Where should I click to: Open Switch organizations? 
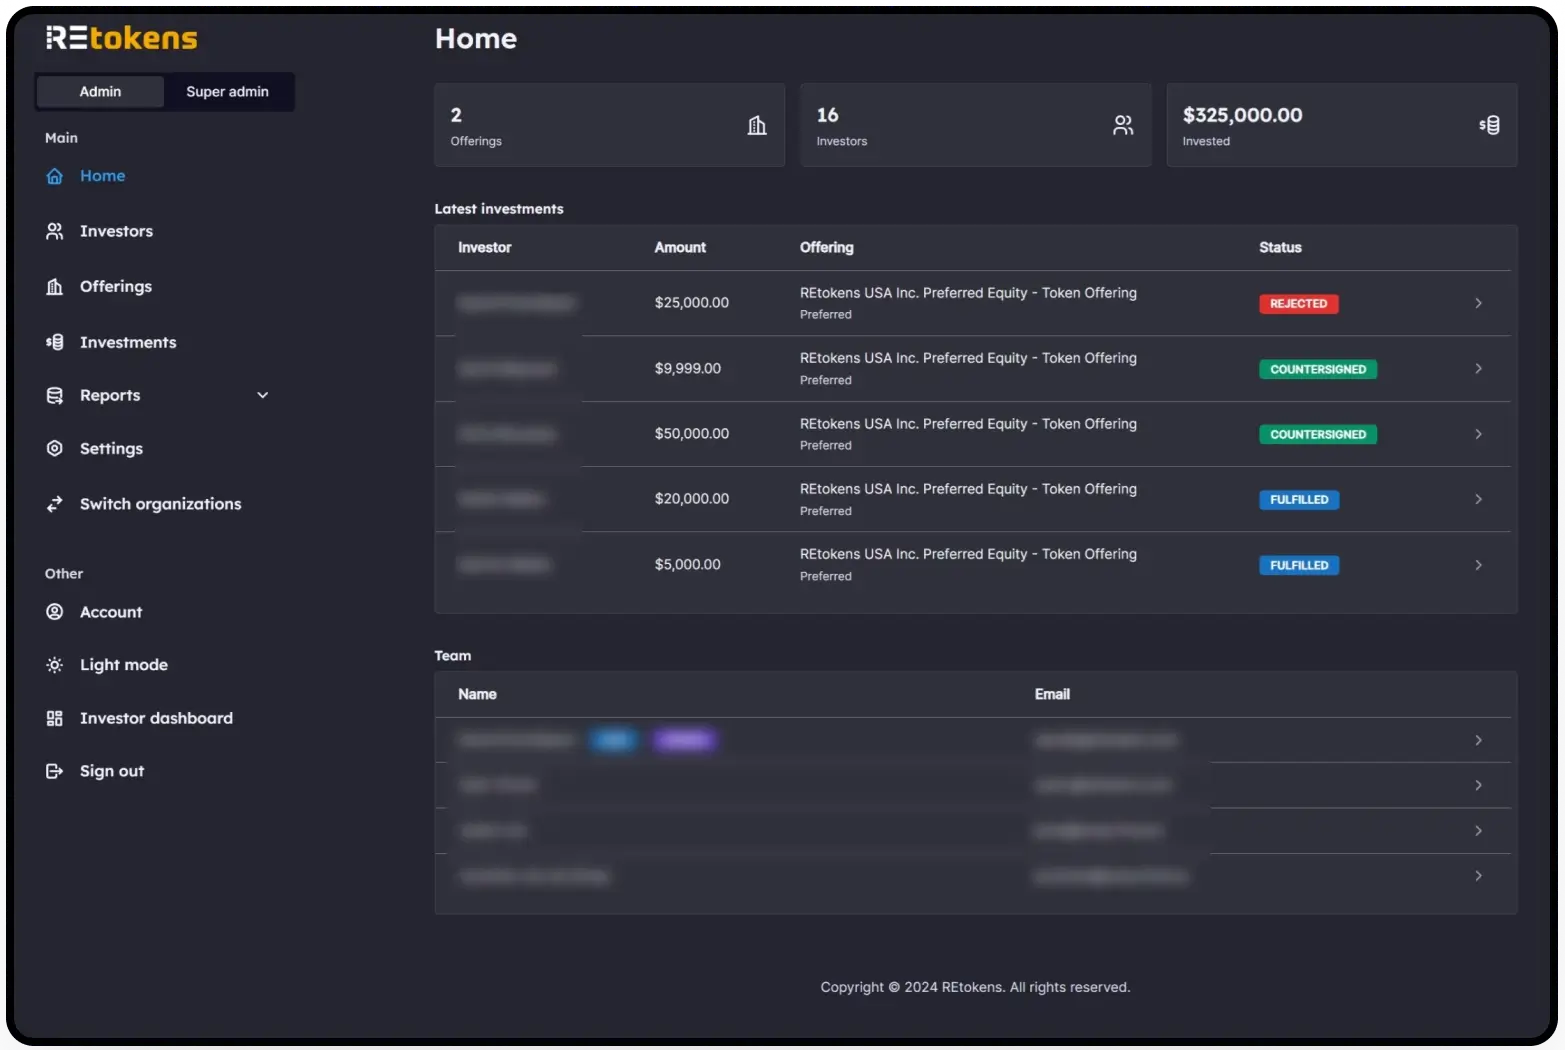tap(160, 504)
